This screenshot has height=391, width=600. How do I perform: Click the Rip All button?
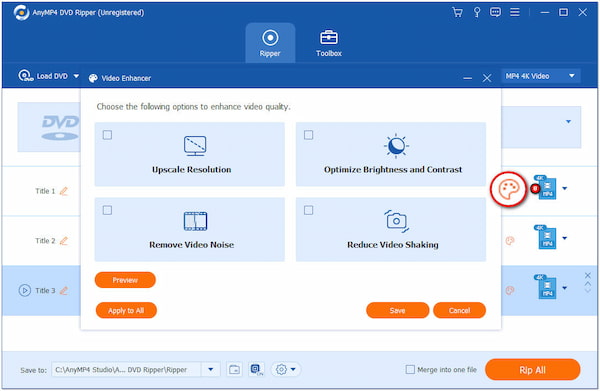click(532, 370)
